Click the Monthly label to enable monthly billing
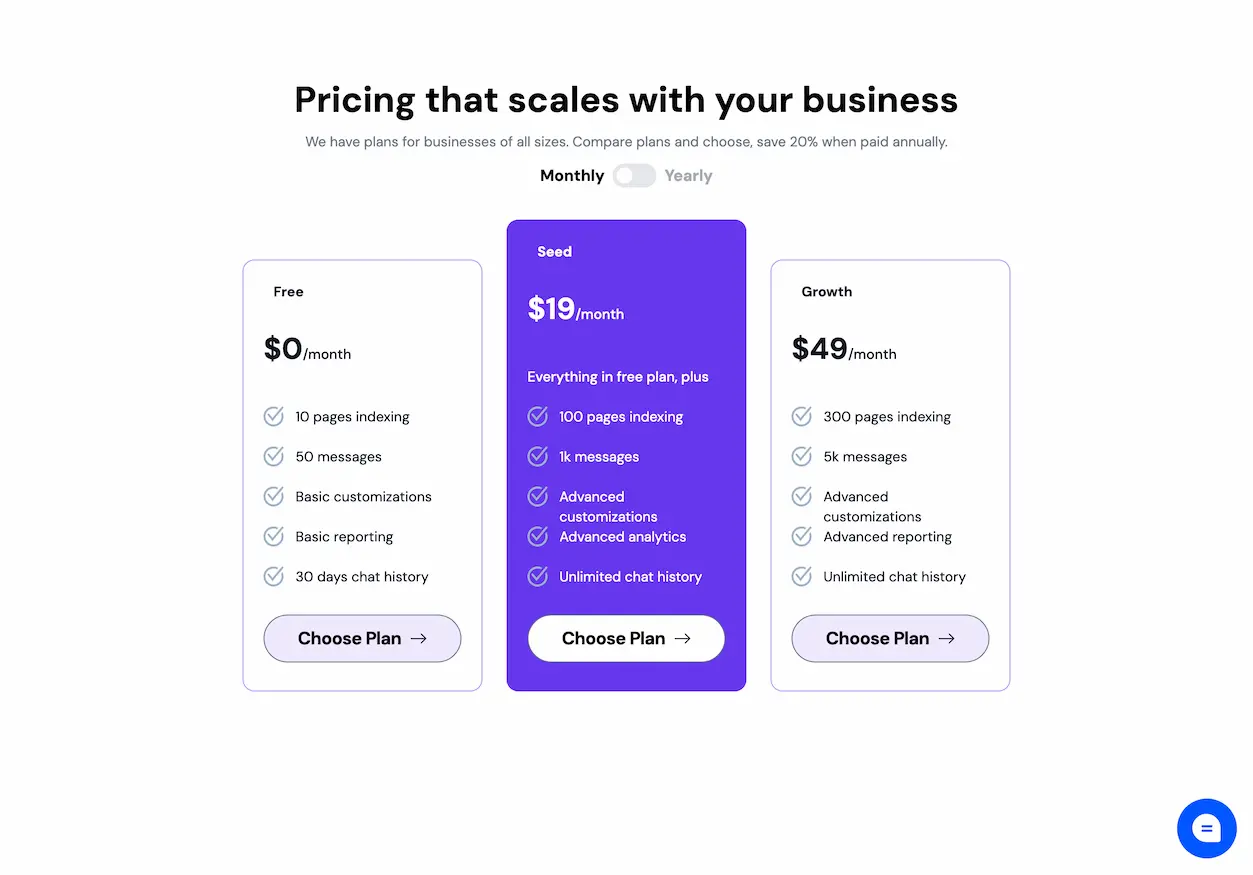The width and height of the screenshot is (1253, 875). [571, 175]
